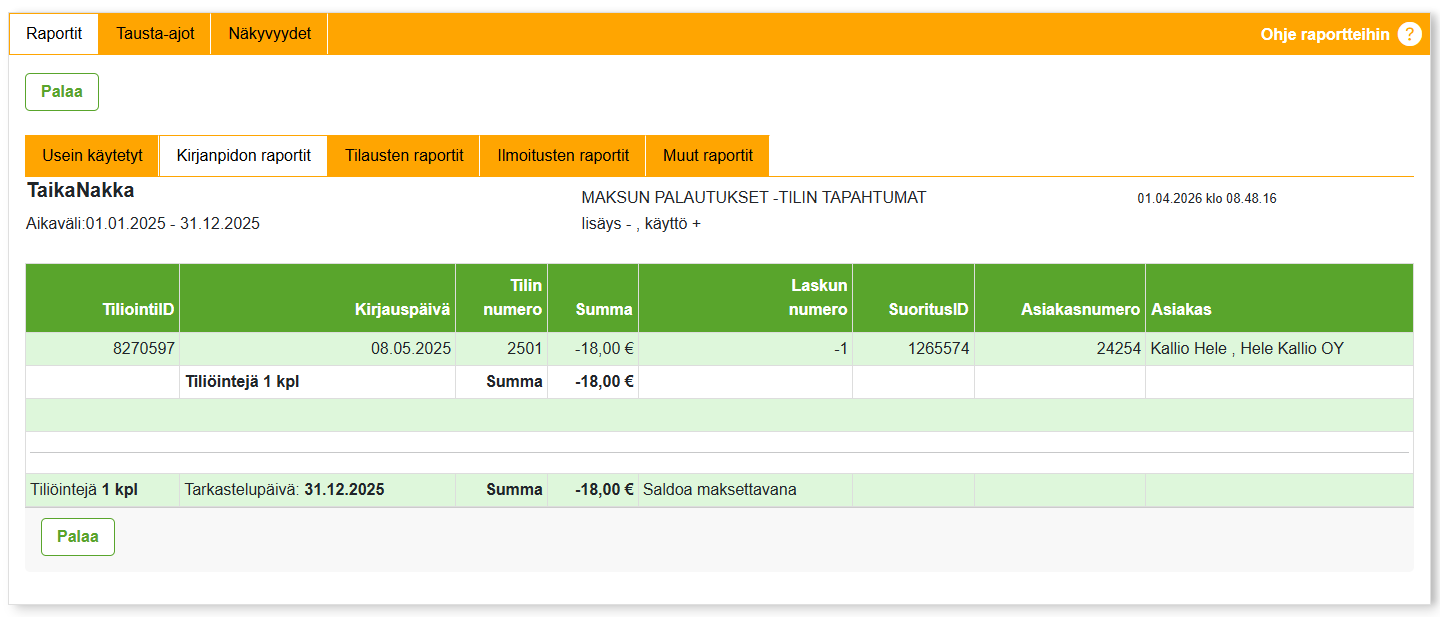Switch to the Muut raportit tab

[707, 156]
